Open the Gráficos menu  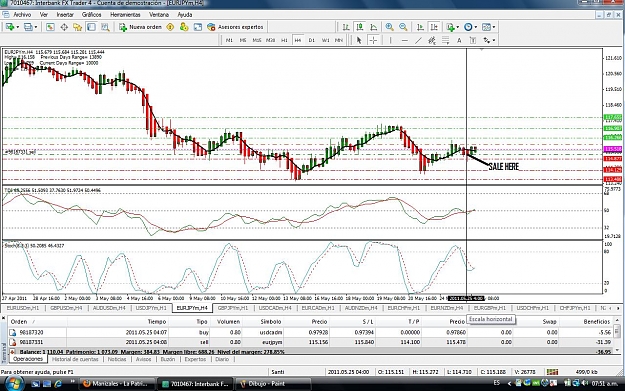[91, 15]
